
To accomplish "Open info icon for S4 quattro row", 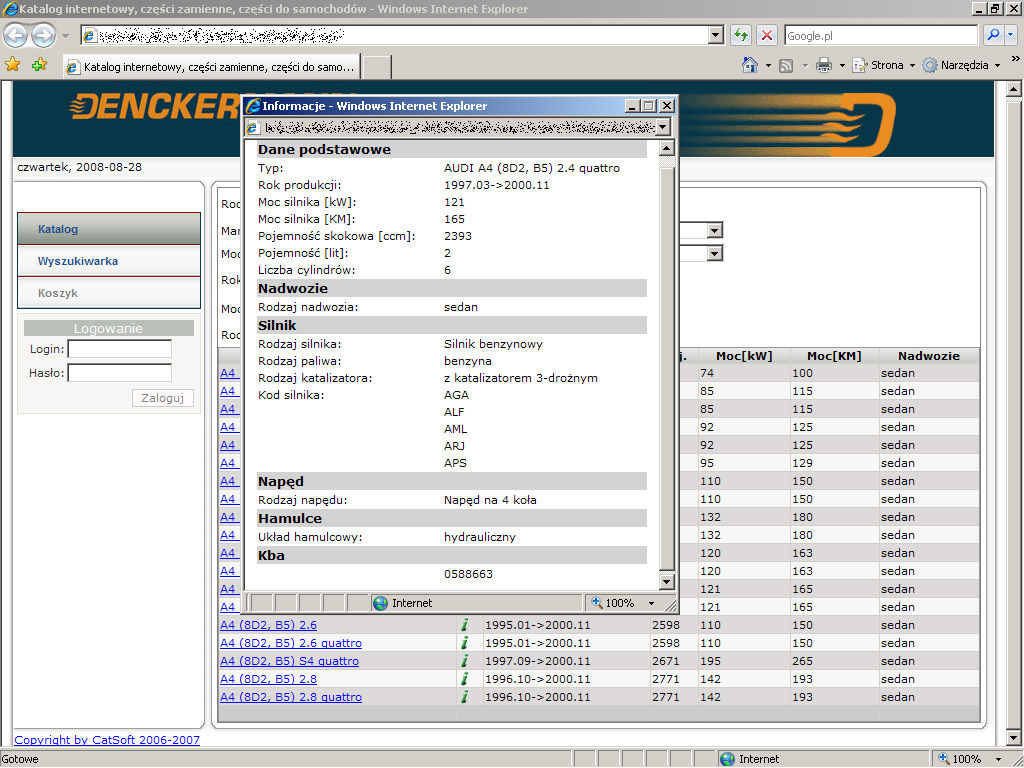I will (464, 661).
